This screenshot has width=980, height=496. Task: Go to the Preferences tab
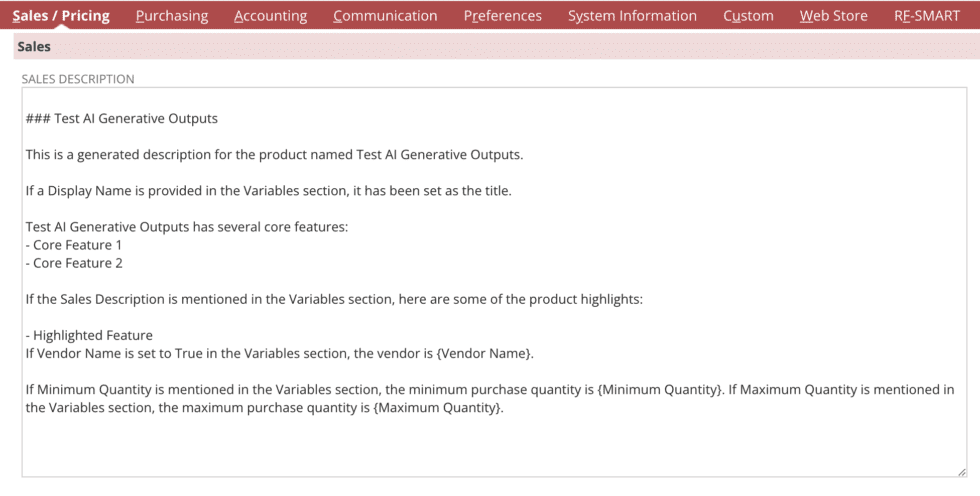click(502, 16)
